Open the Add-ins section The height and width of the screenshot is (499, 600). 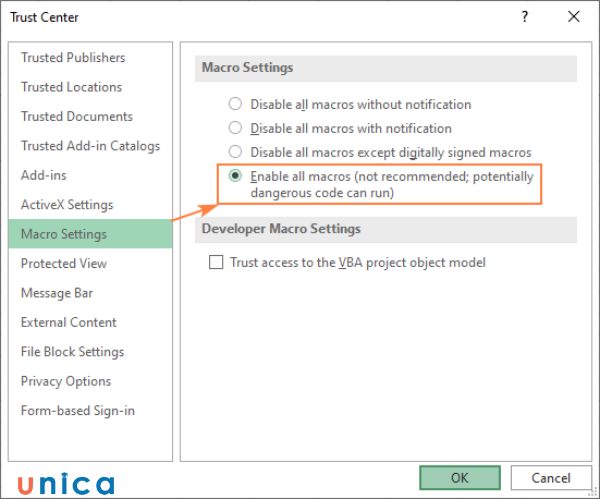click(x=44, y=175)
